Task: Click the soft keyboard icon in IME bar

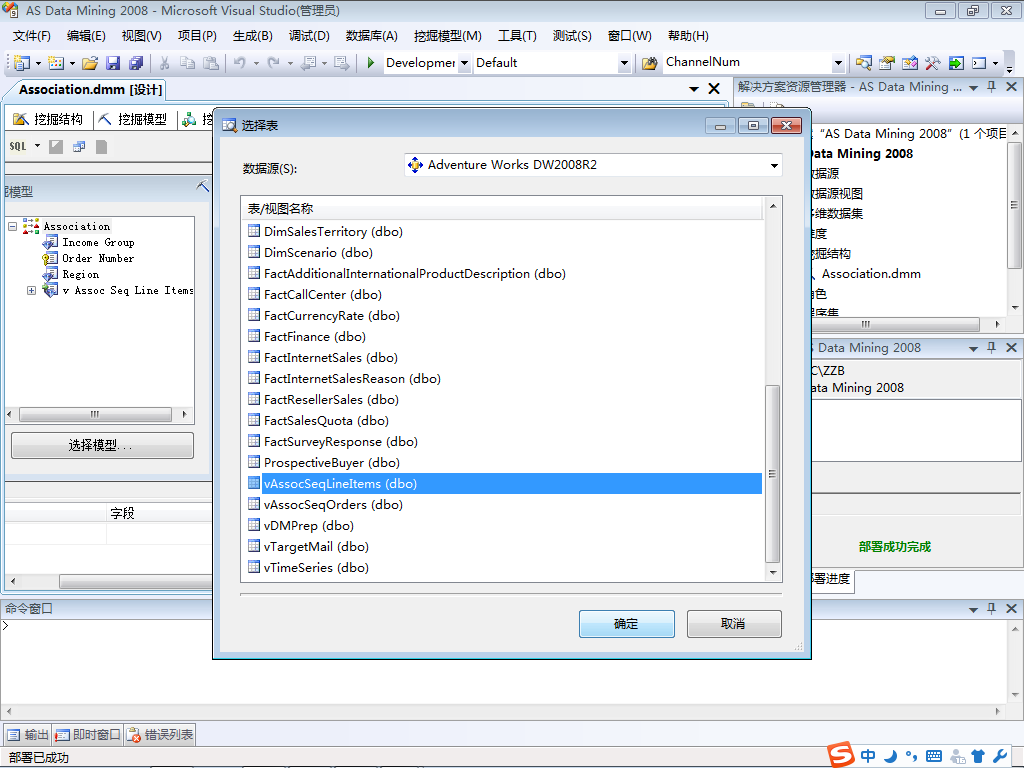Action: click(x=934, y=756)
